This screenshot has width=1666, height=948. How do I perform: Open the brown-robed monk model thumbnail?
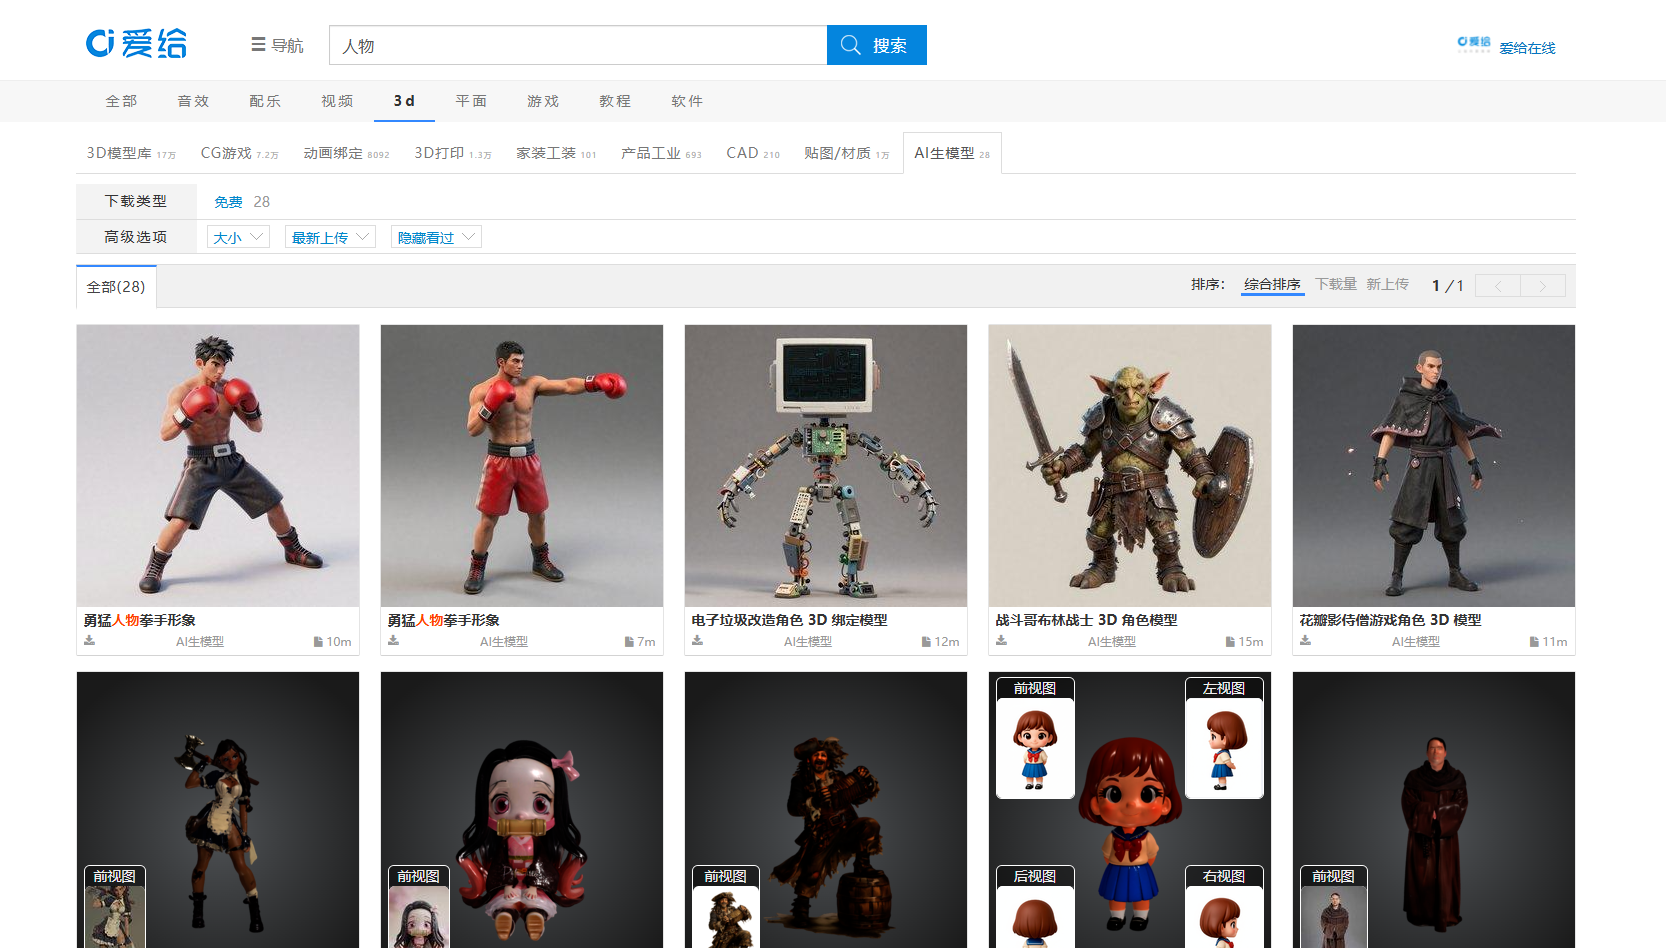1434,810
